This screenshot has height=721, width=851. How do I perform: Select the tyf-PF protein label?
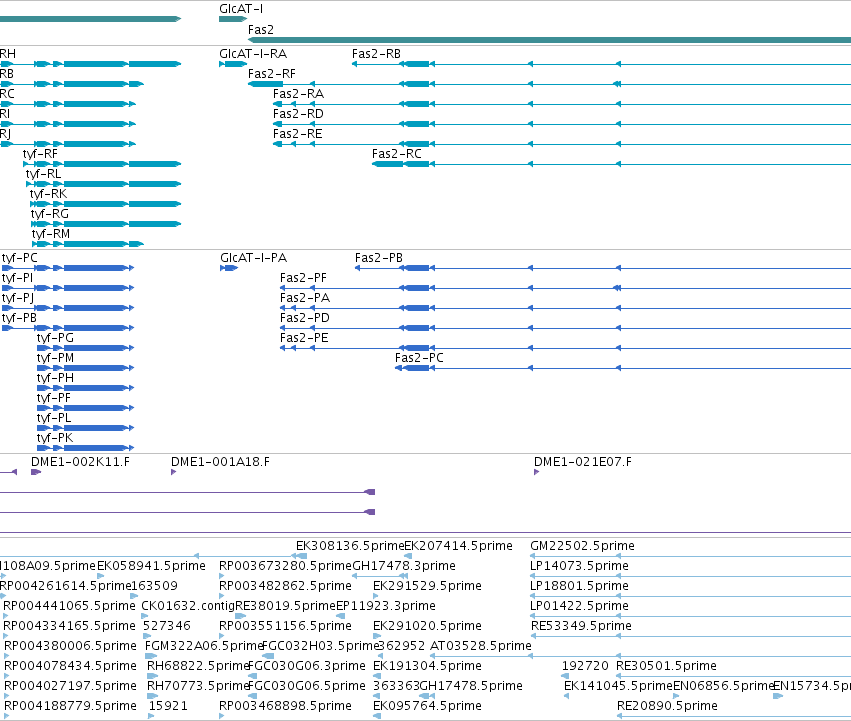click(54, 399)
